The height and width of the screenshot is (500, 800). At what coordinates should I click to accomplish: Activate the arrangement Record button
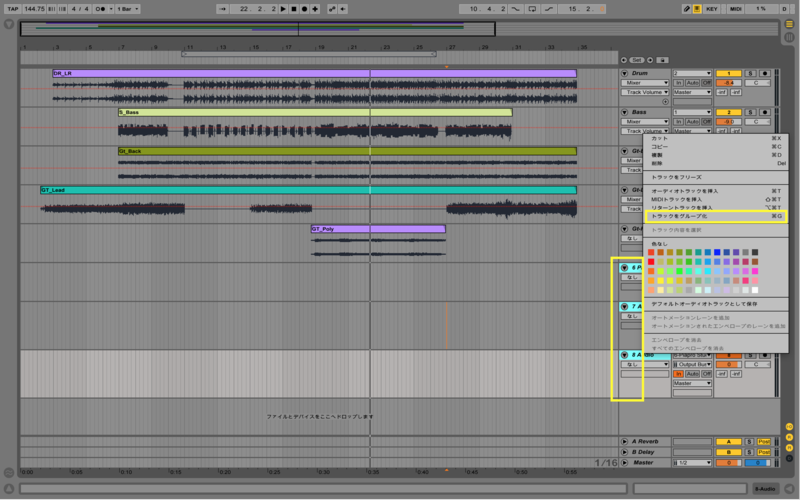(x=305, y=9)
